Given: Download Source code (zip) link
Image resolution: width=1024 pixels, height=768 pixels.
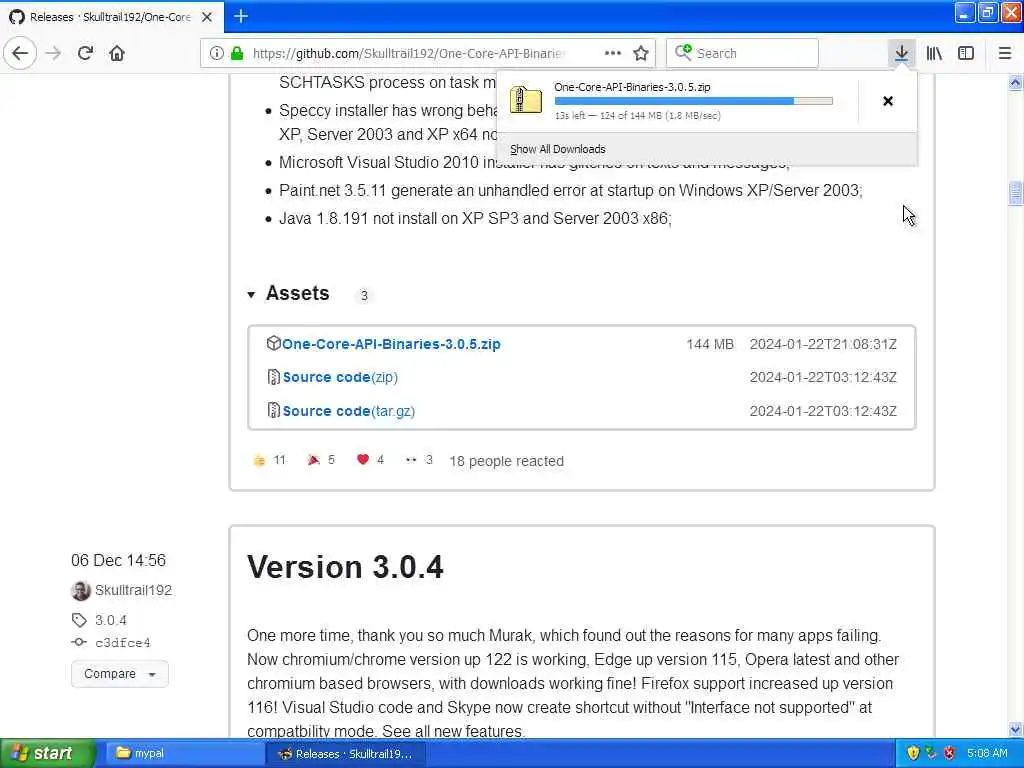Looking at the screenshot, I should click(340, 377).
